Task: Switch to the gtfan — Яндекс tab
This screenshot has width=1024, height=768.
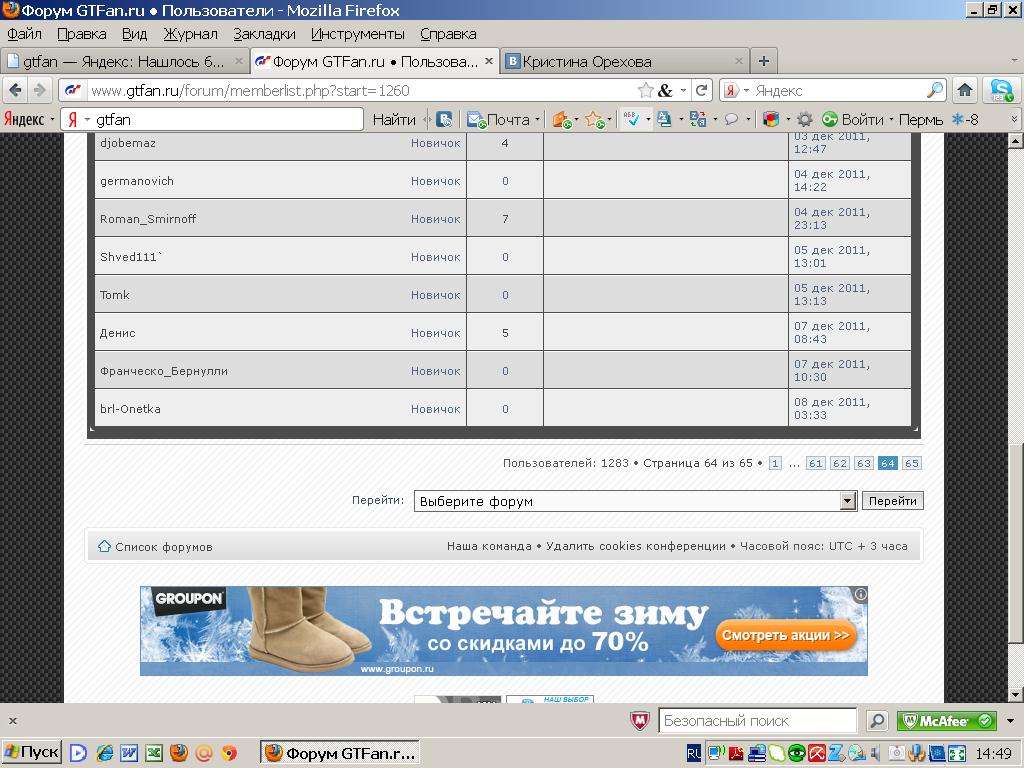Action: 124,61
